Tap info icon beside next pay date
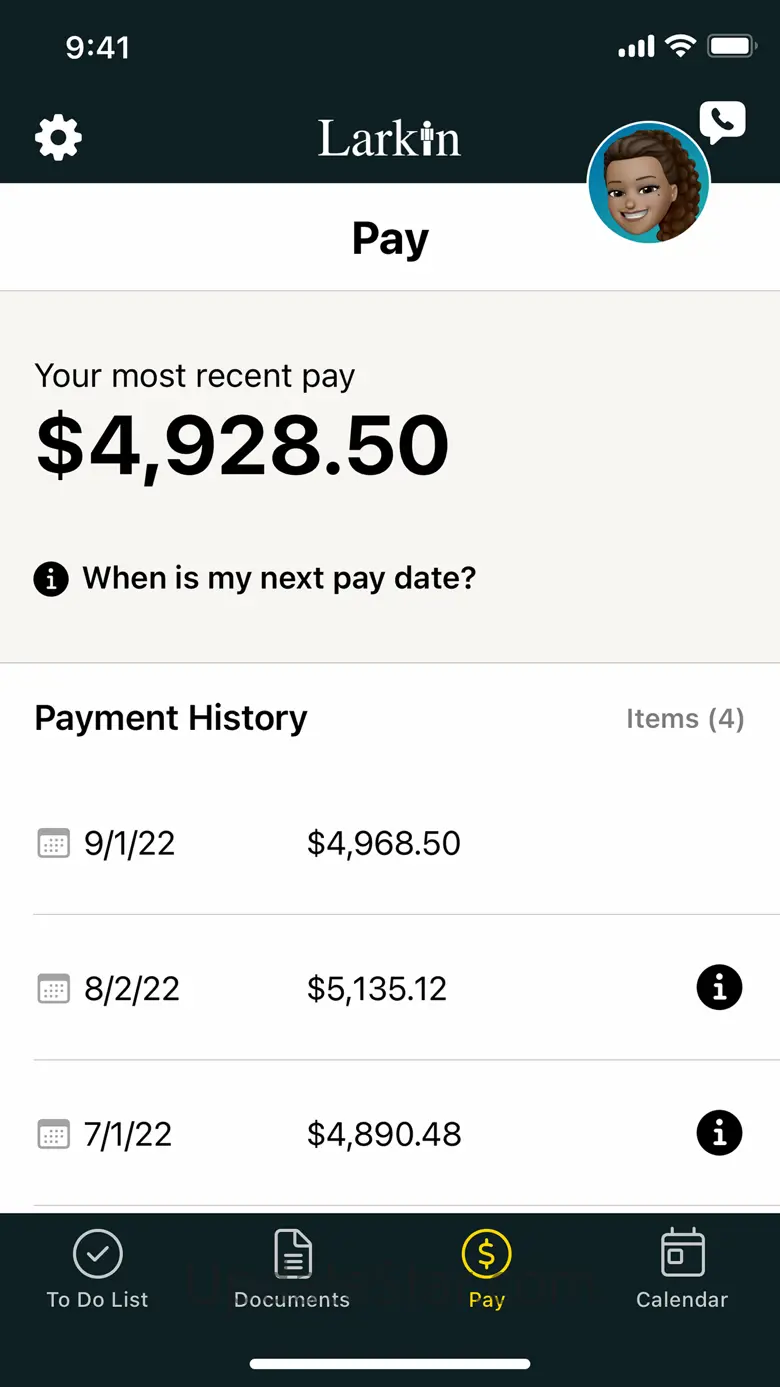 click(x=51, y=578)
